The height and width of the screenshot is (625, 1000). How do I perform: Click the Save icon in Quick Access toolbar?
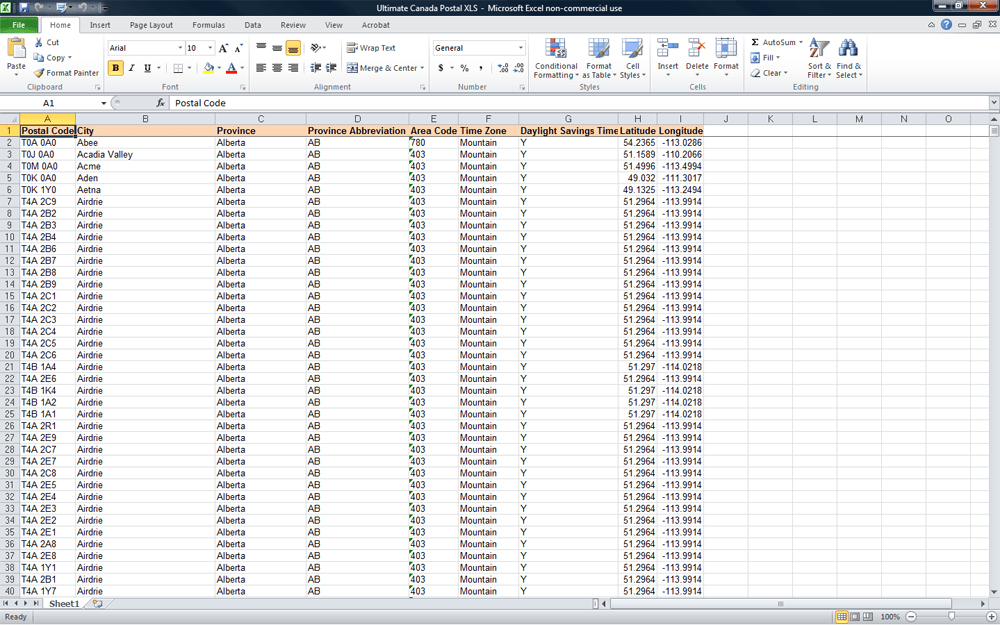click(24, 8)
